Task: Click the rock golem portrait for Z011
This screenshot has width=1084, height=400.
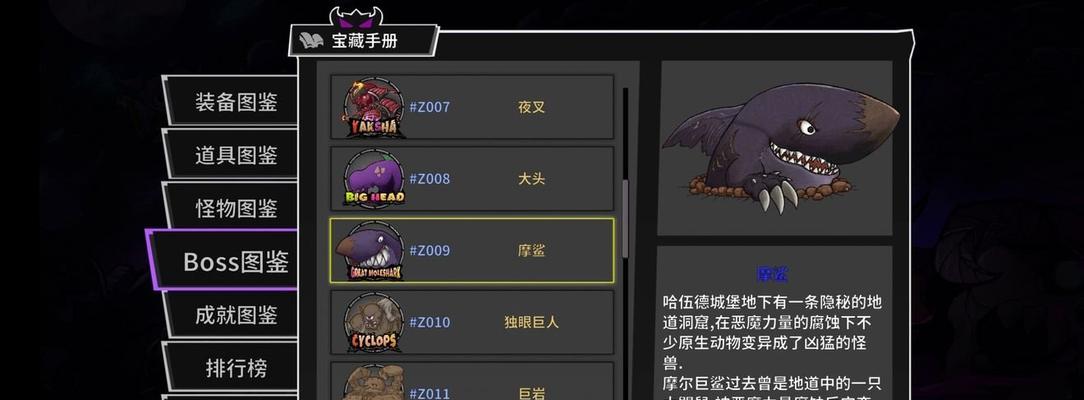Action: [x=374, y=382]
